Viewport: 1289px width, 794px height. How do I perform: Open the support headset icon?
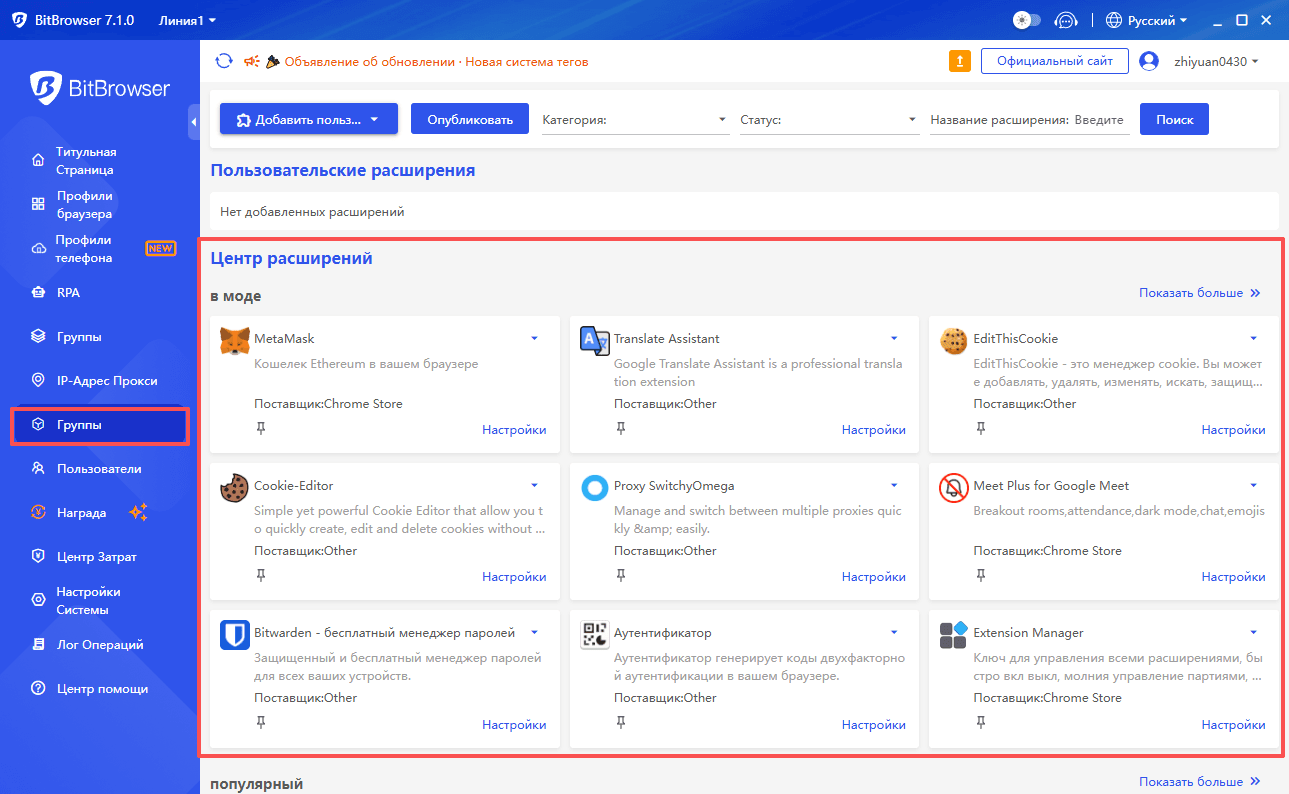(1065, 19)
